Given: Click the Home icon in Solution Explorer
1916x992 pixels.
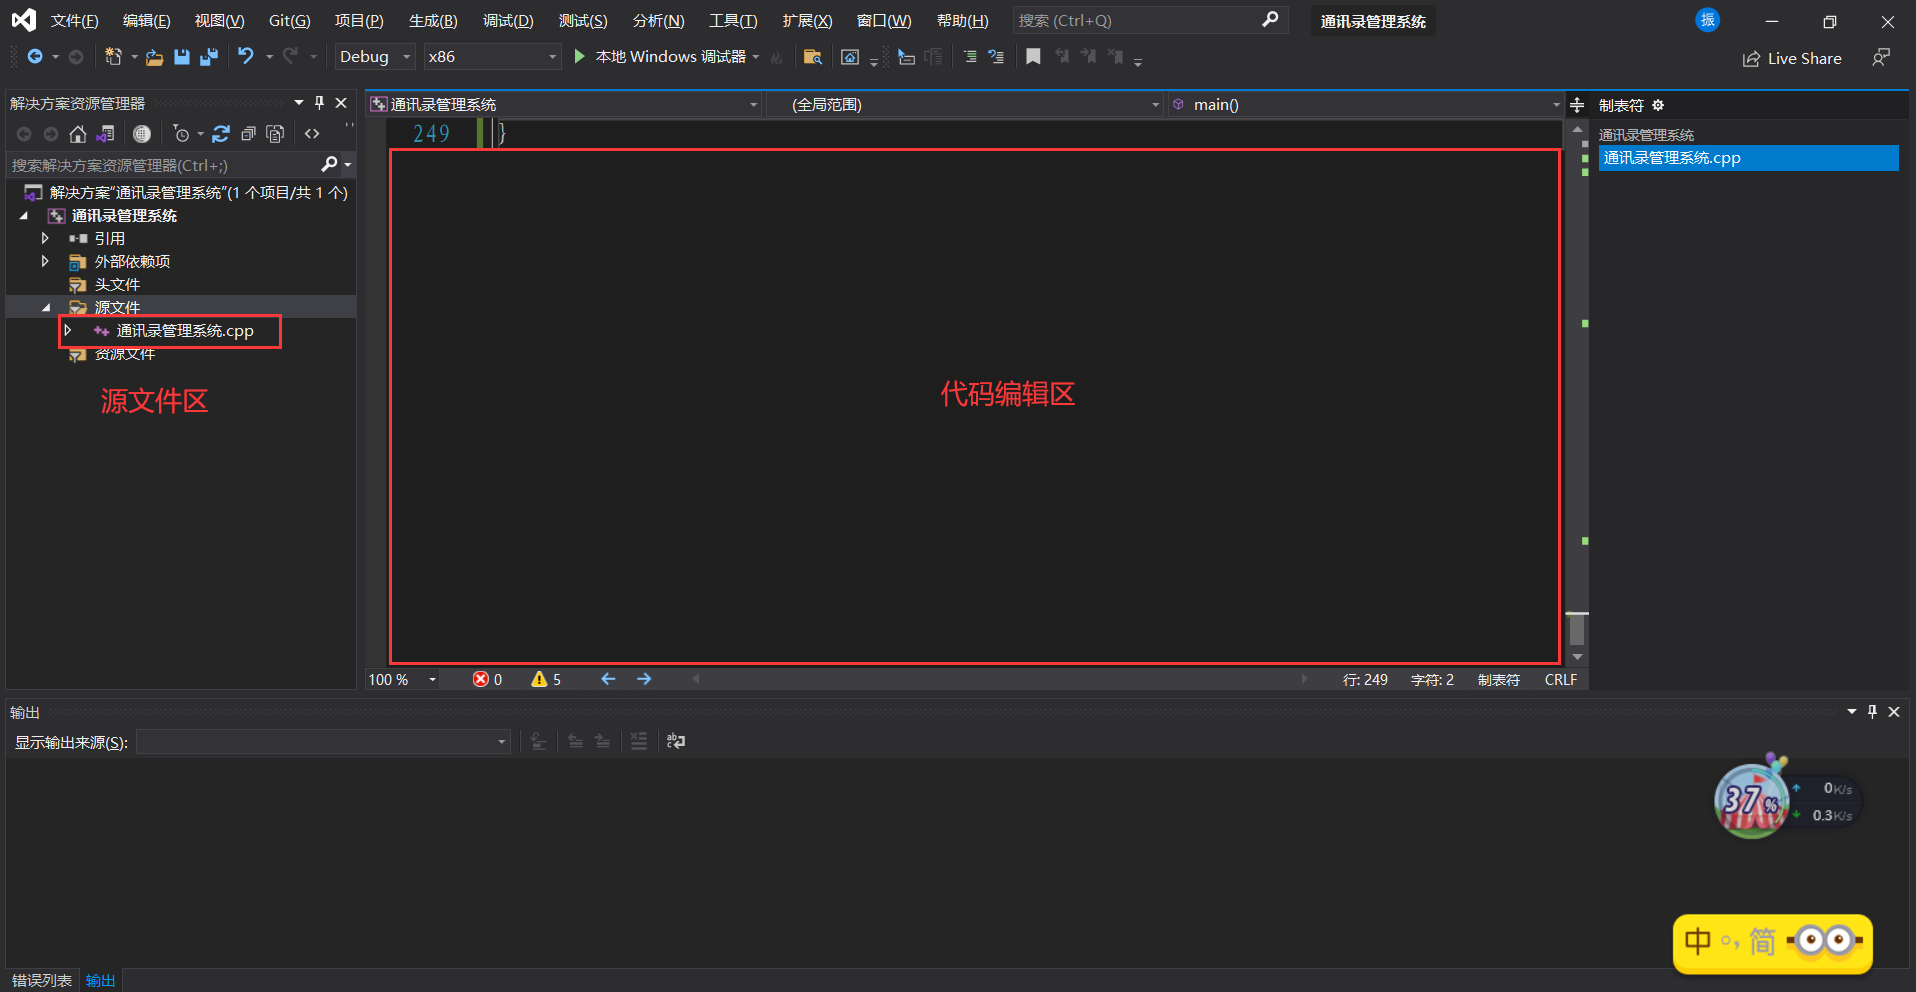Looking at the screenshot, I should click(x=78, y=134).
